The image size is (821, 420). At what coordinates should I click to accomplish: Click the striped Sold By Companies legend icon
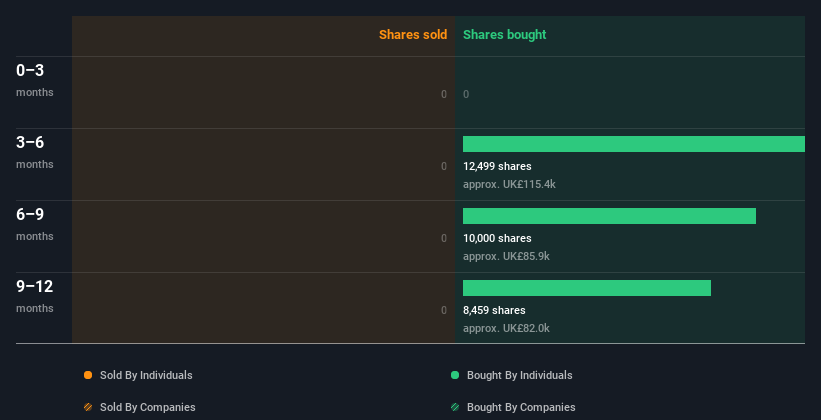[x=88, y=407]
